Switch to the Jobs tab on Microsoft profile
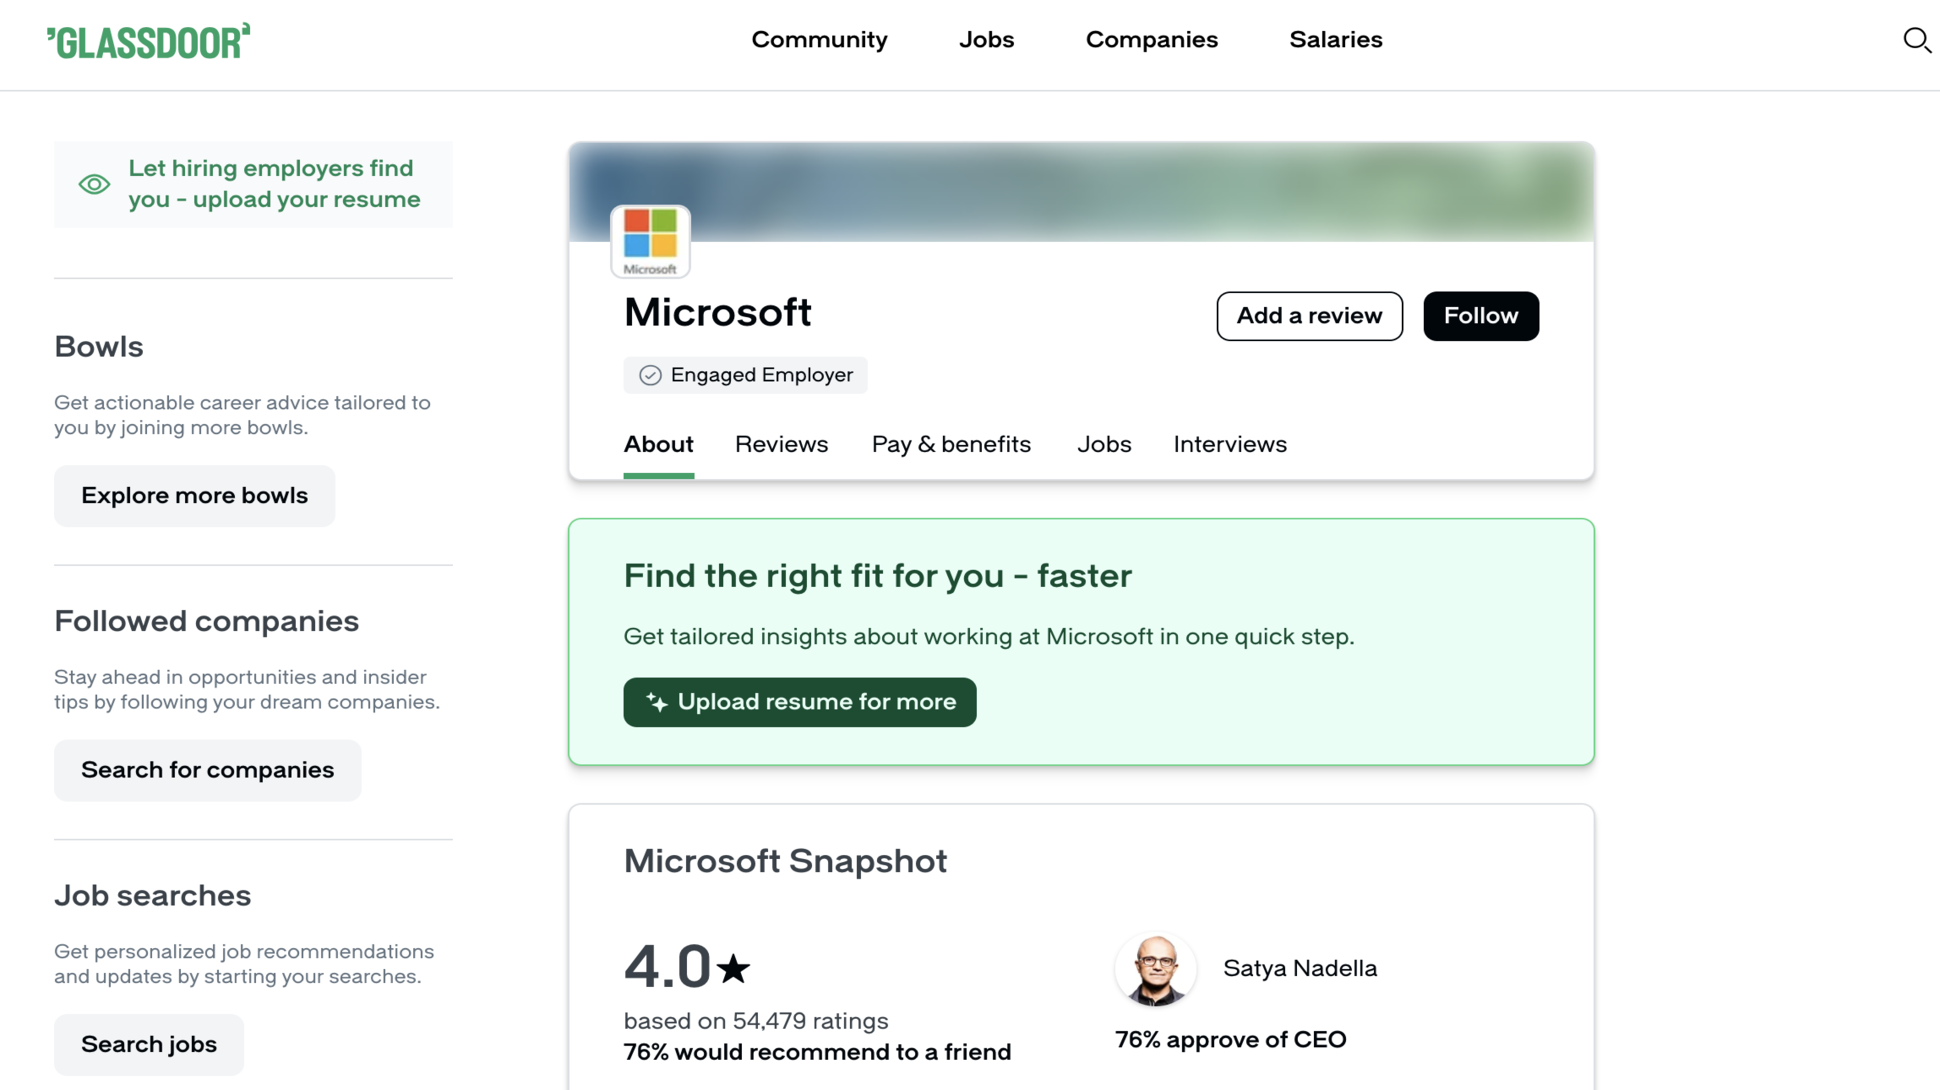1940x1090 pixels. coord(1104,444)
